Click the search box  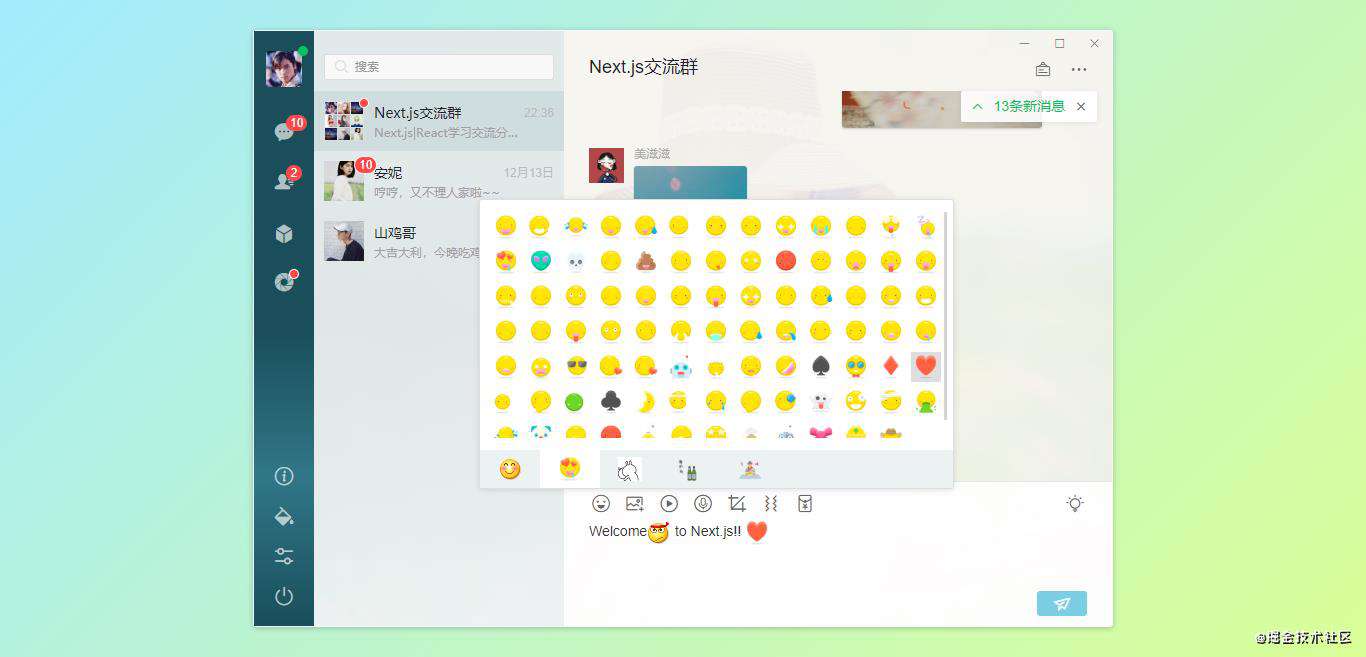point(439,66)
